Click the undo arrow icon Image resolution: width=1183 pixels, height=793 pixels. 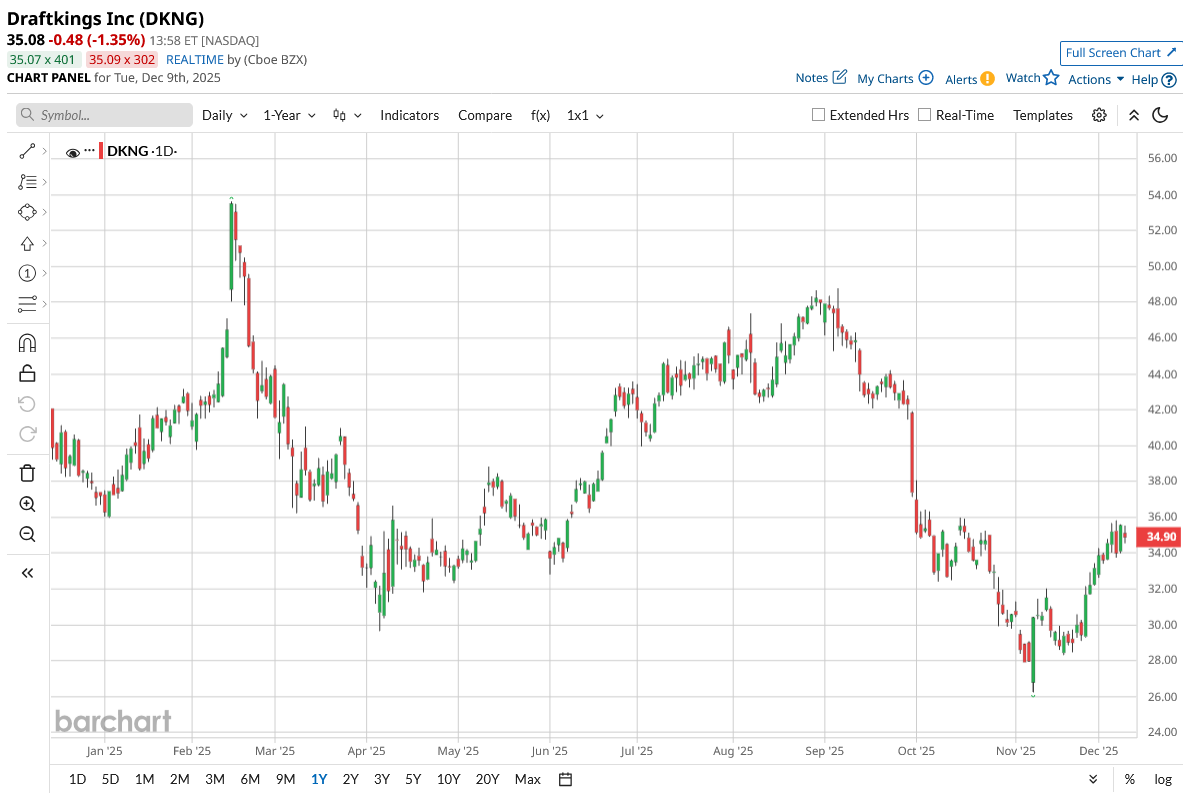coord(27,404)
